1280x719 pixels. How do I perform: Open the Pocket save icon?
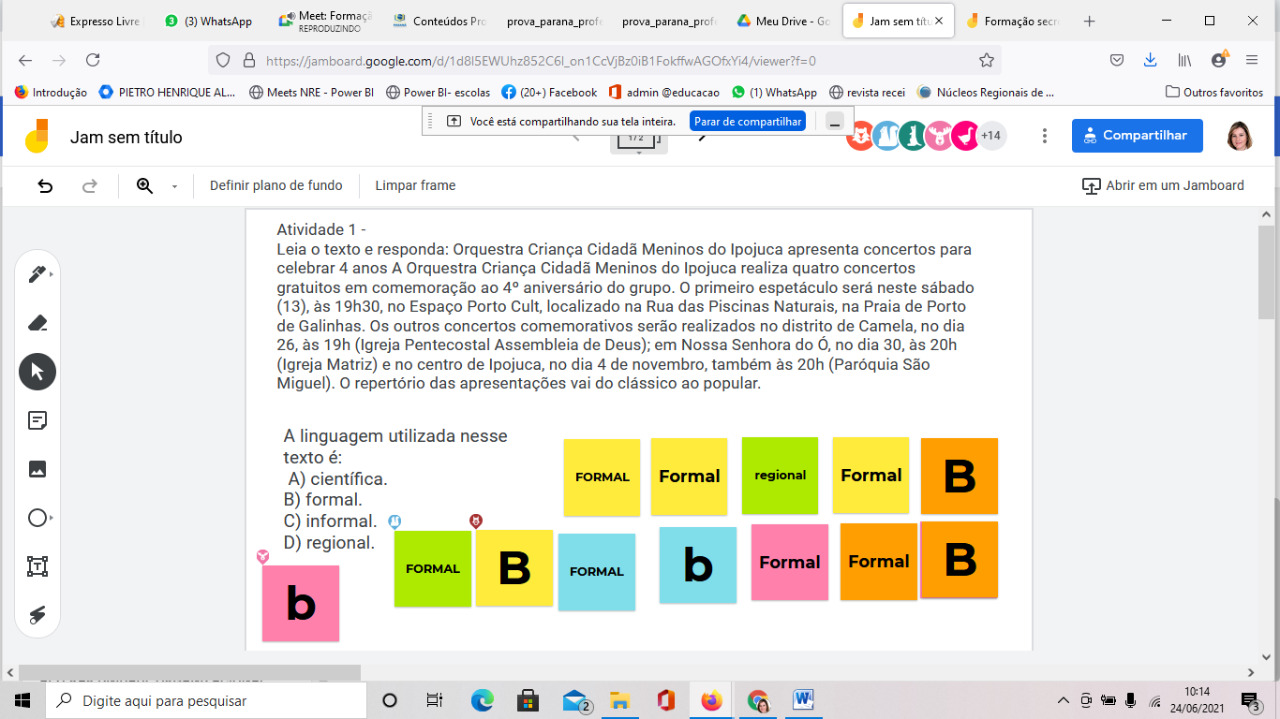(x=1116, y=60)
